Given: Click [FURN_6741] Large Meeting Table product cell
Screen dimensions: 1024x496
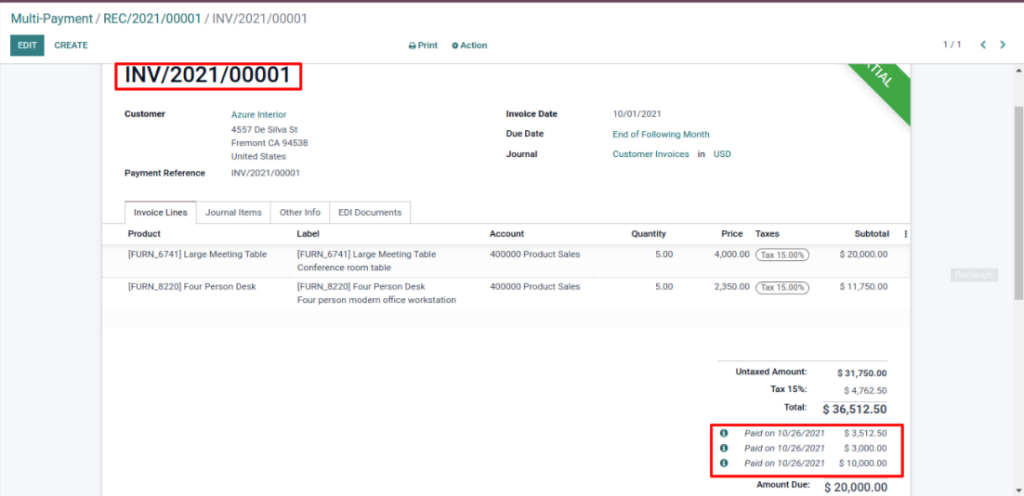Looking at the screenshot, I should [x=197, y=255].
